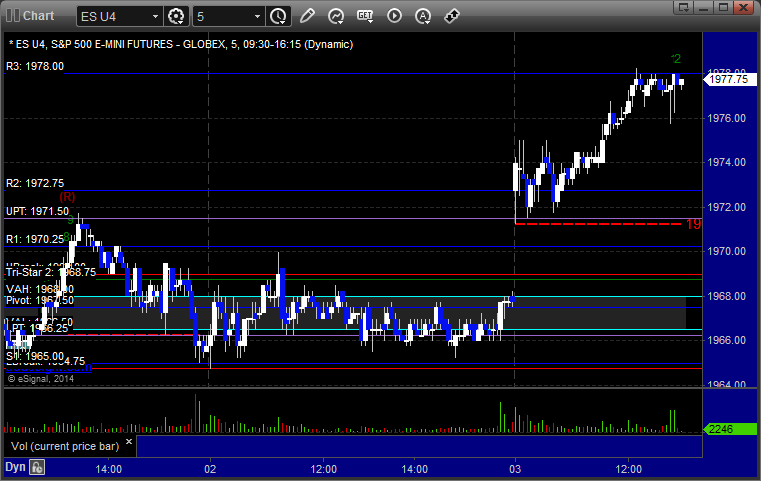Click the green volume tag 2246
This screenshot has height=481, width=761.
[x=729, y=429]
